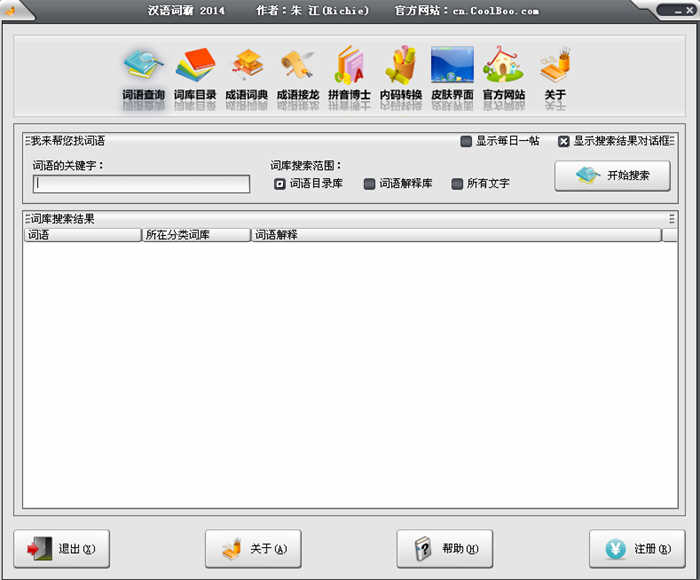Minimize the window using title bar button

point(678,11)
